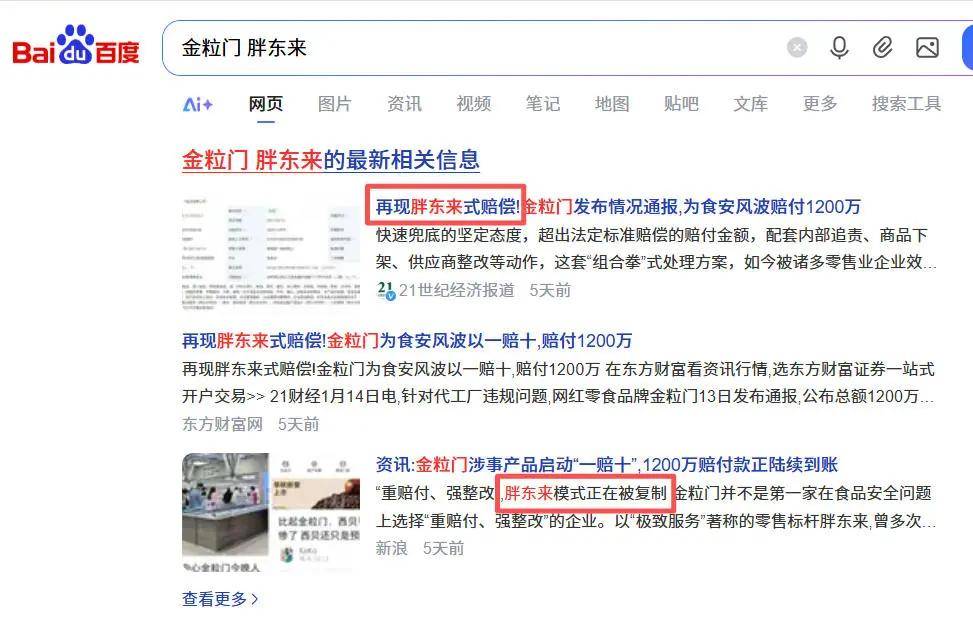
Task: Switch to the 资讯 tab
Action: coord(404,104)
